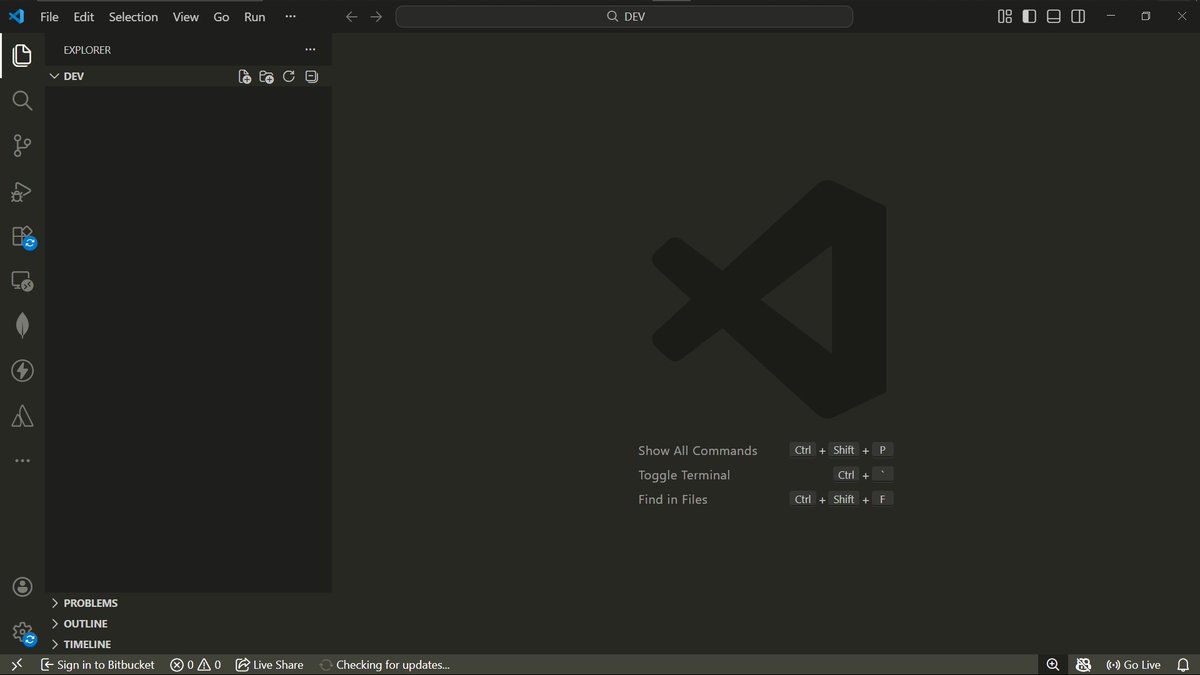The image size is (1200, 675).
Task: Click the Find in Files text
Action: click(673, 499)
